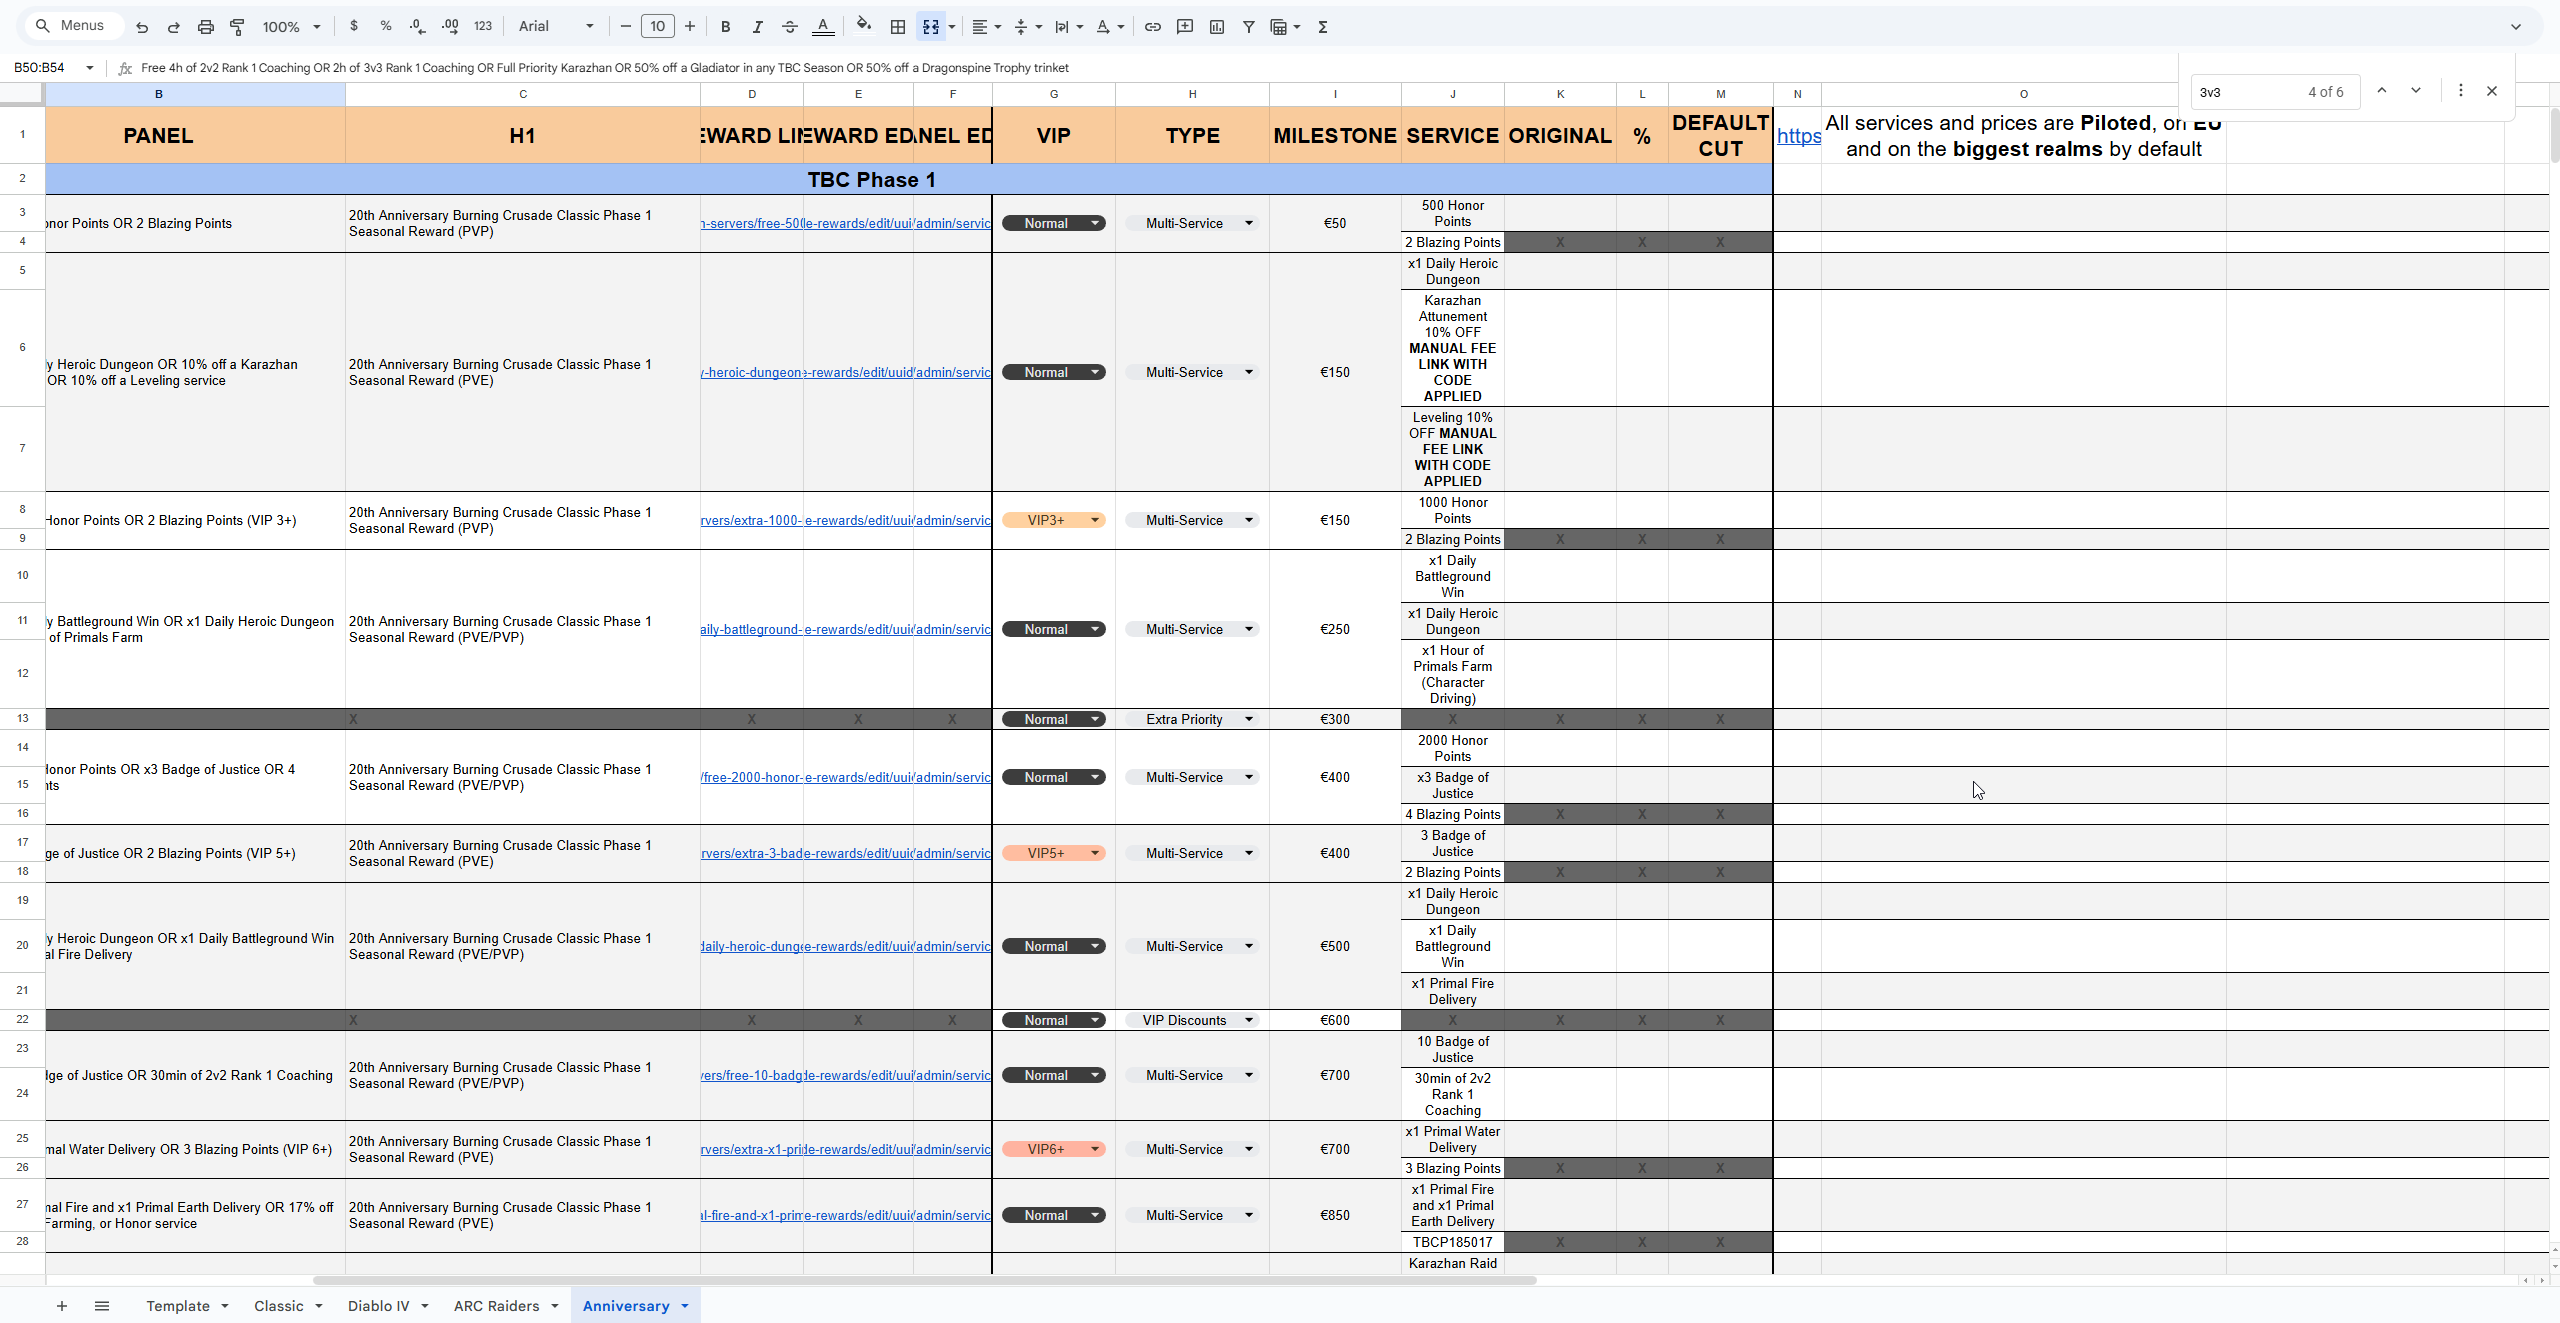The image size is (2560, 1323).
Task: Click the create filter icon
Action: pyautogui.click(x=1248, y=27)
